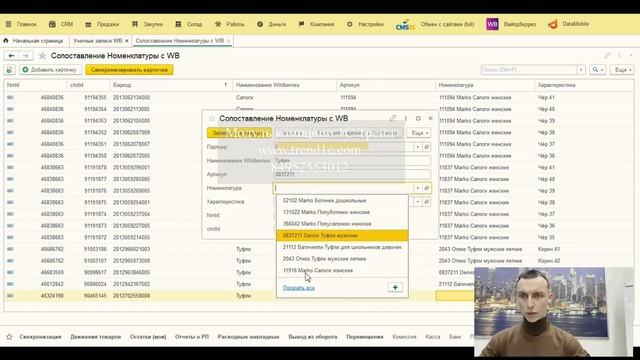
Task: Click the forward navigation arrow
Action: click(x=25, y=56)
